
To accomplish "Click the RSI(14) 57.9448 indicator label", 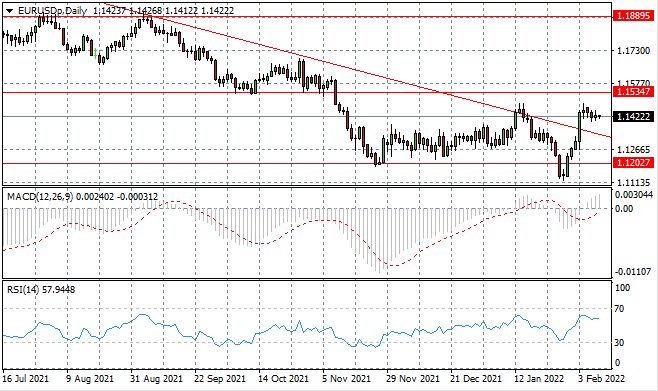I will click(41, 289).
